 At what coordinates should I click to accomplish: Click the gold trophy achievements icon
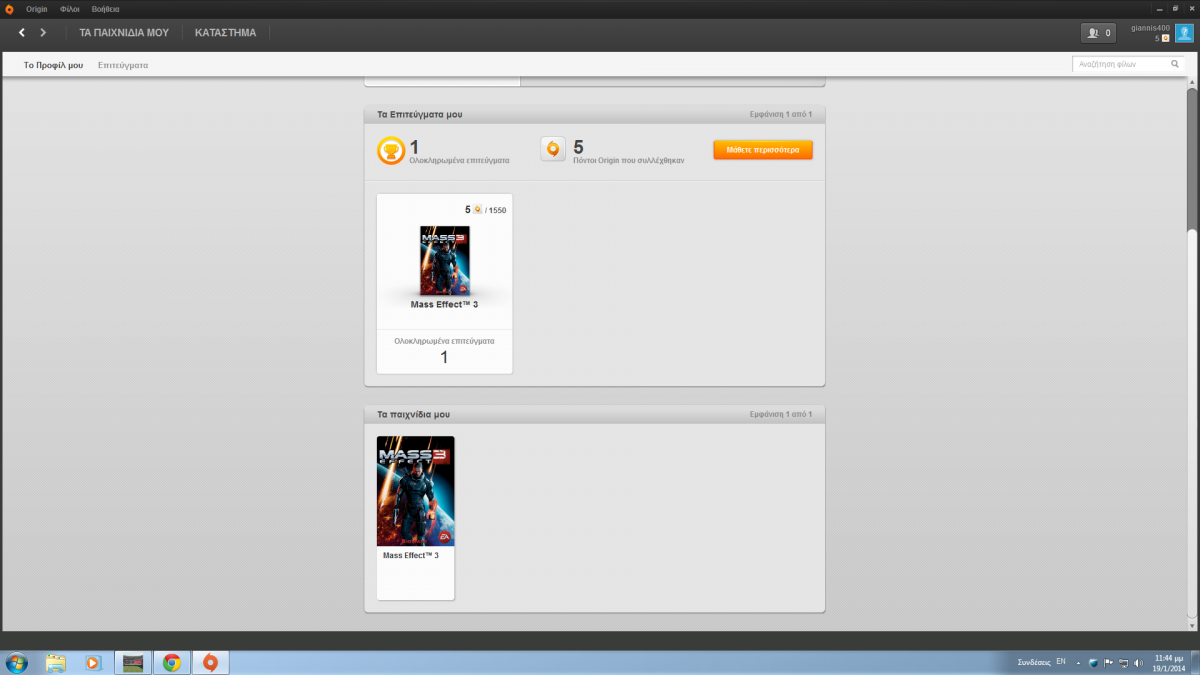pos(391,151)
